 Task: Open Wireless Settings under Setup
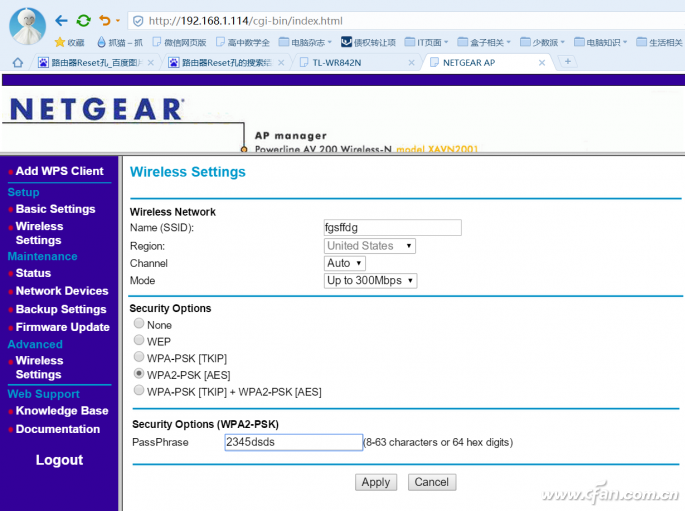tap(39, 233)
